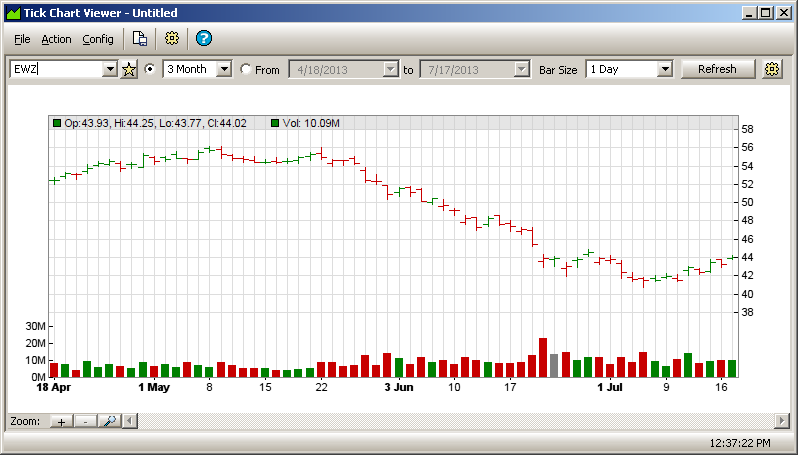Click the 'Zoom:' label
This screenshot has width=798, height=455.
(25, 421)
